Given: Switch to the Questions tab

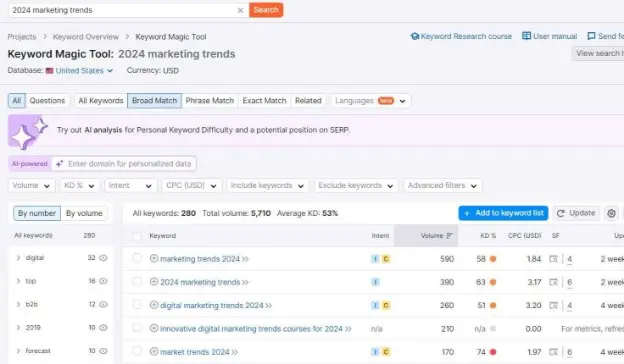Looking at the screenshot, I should [x=47, y=101].
